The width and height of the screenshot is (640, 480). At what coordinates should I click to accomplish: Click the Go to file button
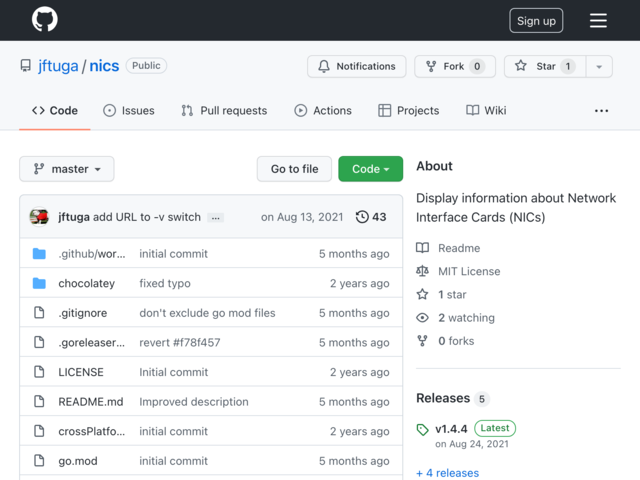294,169
